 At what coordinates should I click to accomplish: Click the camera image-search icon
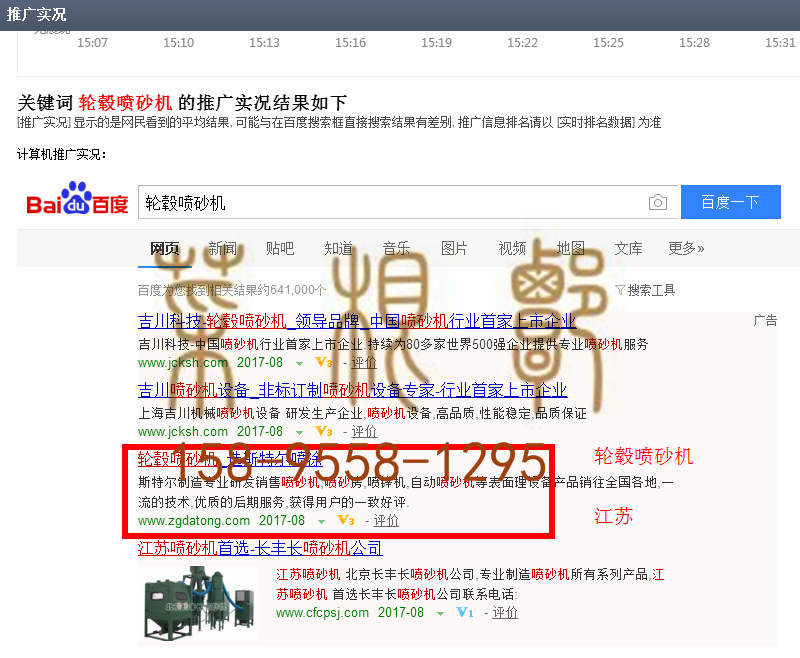point(658,203)
